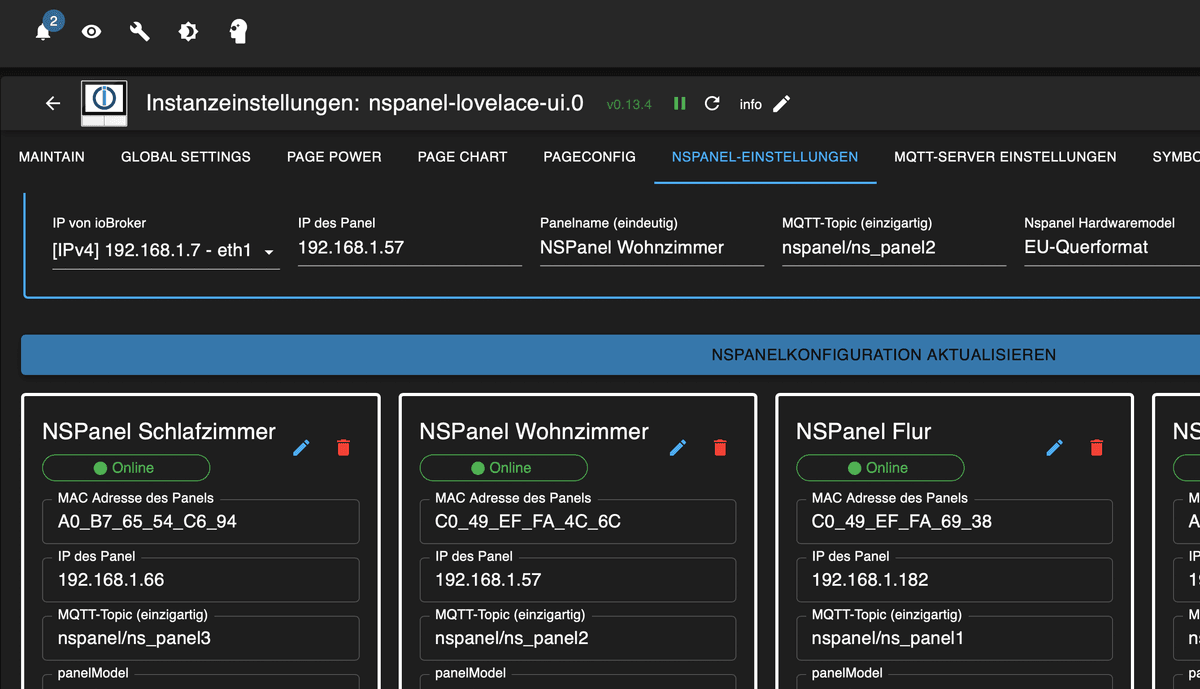1200x689 pixels.
Task: Click the pencil icon next to info
Action: pyautogui.click(x=782, y=104)
